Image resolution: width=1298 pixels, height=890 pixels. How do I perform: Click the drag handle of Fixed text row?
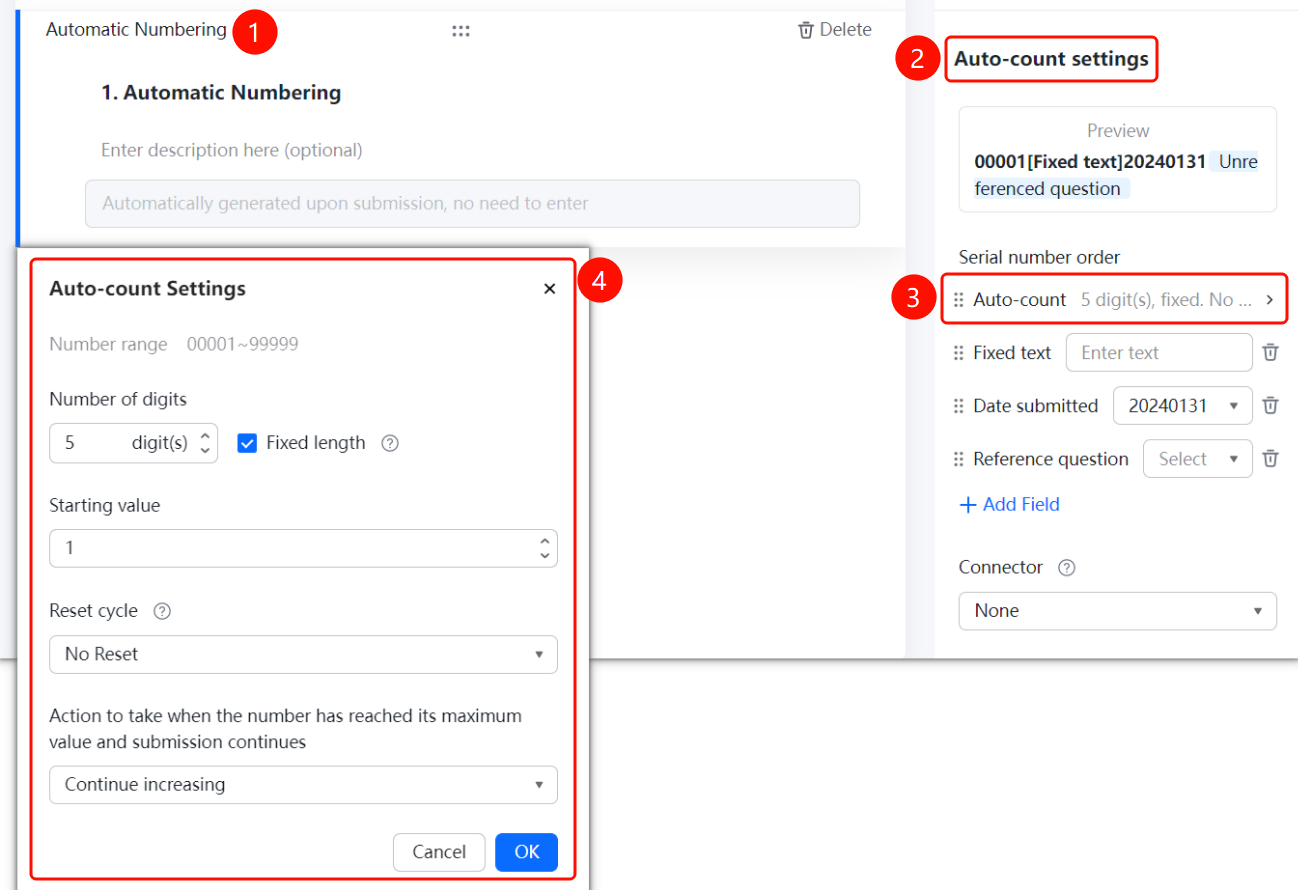click(959, 353)
